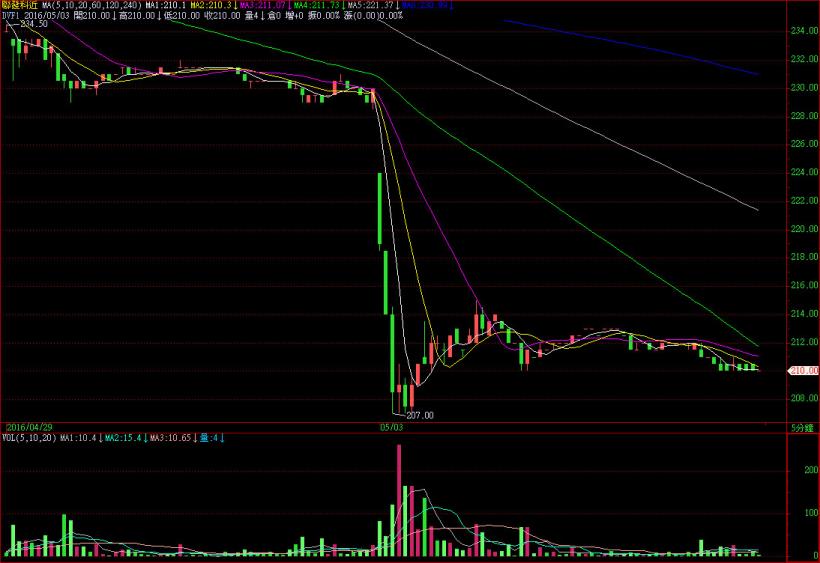The height and width of the screenshot is (563, 820).
Task: Select the volume MA1:10.4 readout
Action: pyautogui.click(x=78, y=438)
